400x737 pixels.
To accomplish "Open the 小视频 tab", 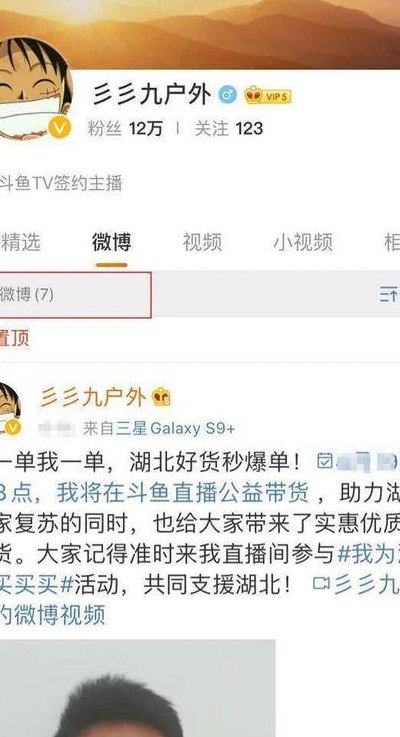I will (x=303, y=242).
